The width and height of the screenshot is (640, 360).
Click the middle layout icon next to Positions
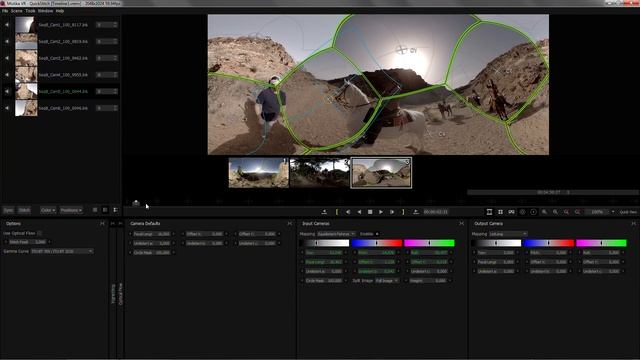pos(105,210)
